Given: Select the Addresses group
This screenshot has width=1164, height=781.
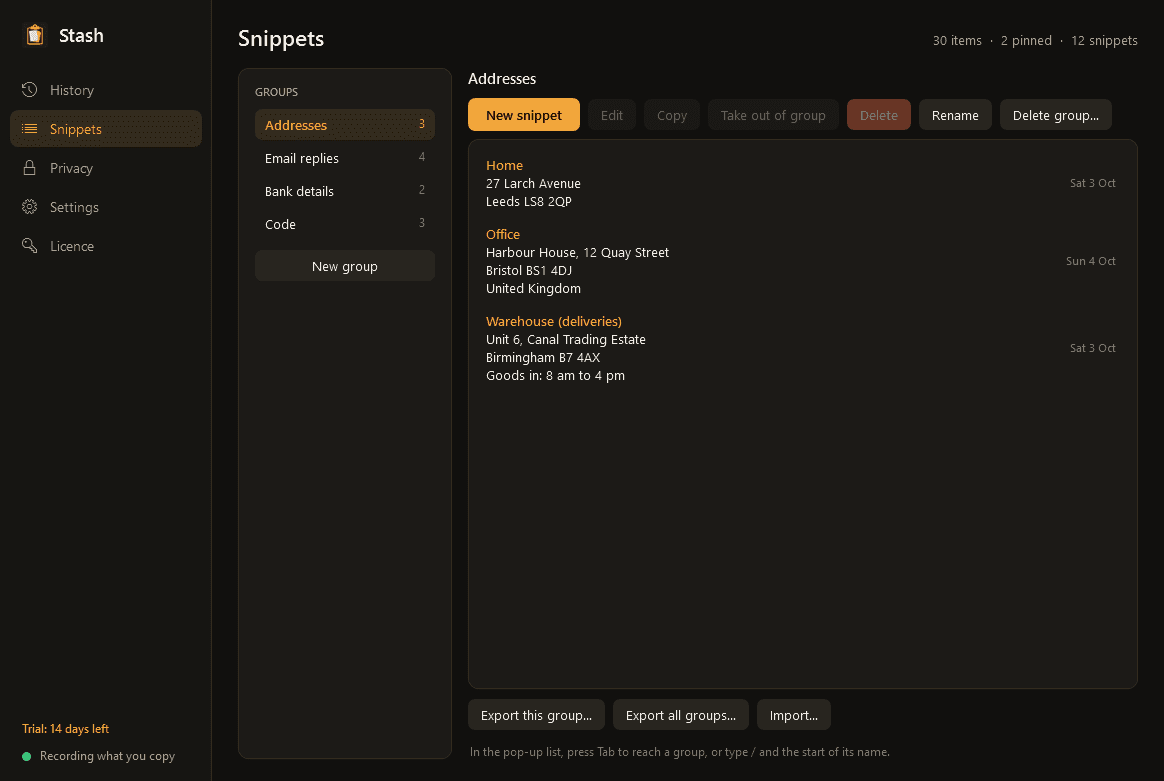Looking at the screenshot, I should click(344, 125).
